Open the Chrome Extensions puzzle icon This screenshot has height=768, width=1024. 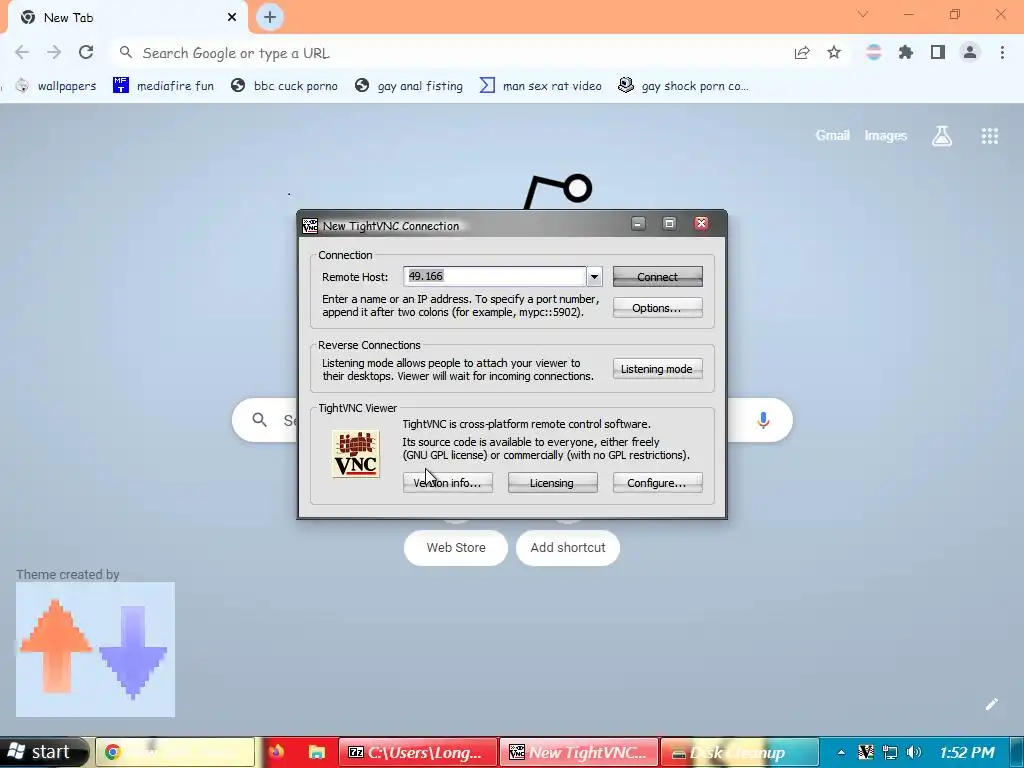(x=905, y=52)
